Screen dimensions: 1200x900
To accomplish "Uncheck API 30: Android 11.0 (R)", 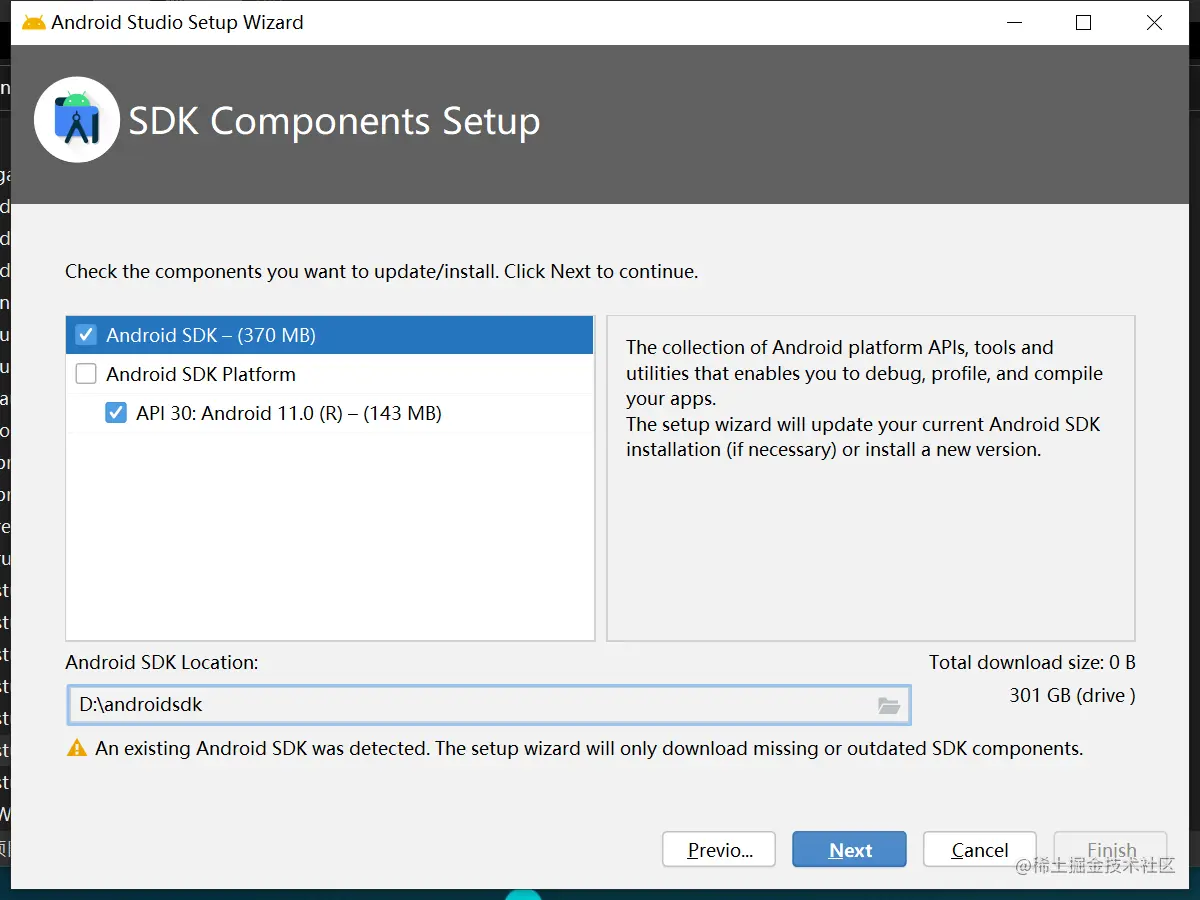I will pos(116,413).
